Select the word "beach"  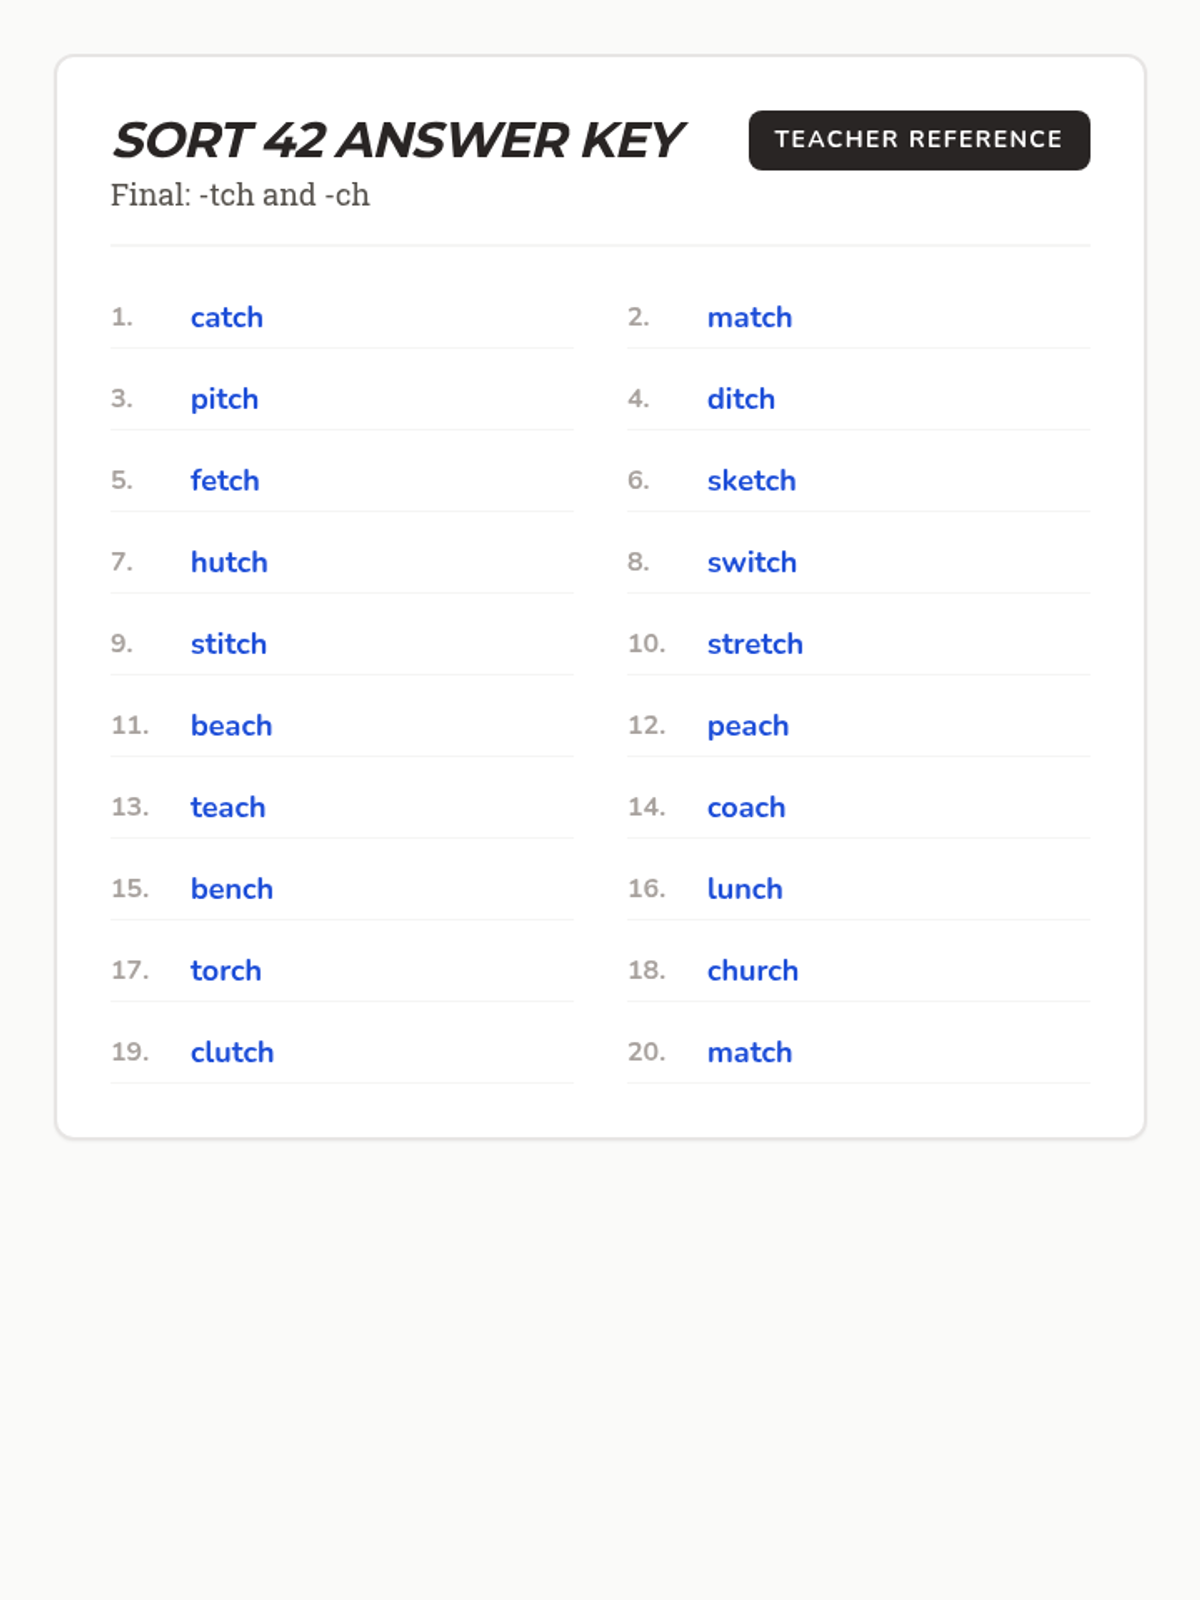(231, 726)
